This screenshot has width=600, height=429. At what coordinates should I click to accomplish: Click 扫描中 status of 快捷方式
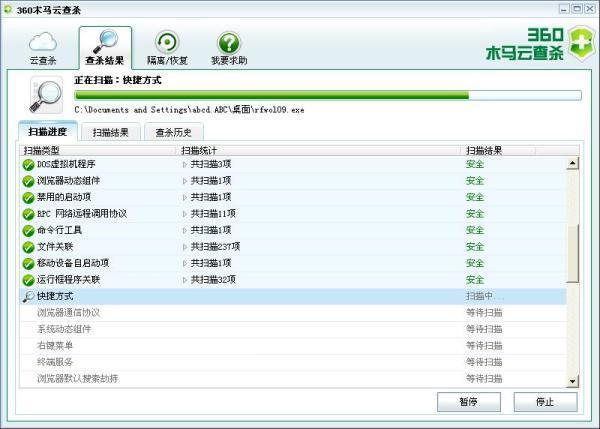[484, 296]
